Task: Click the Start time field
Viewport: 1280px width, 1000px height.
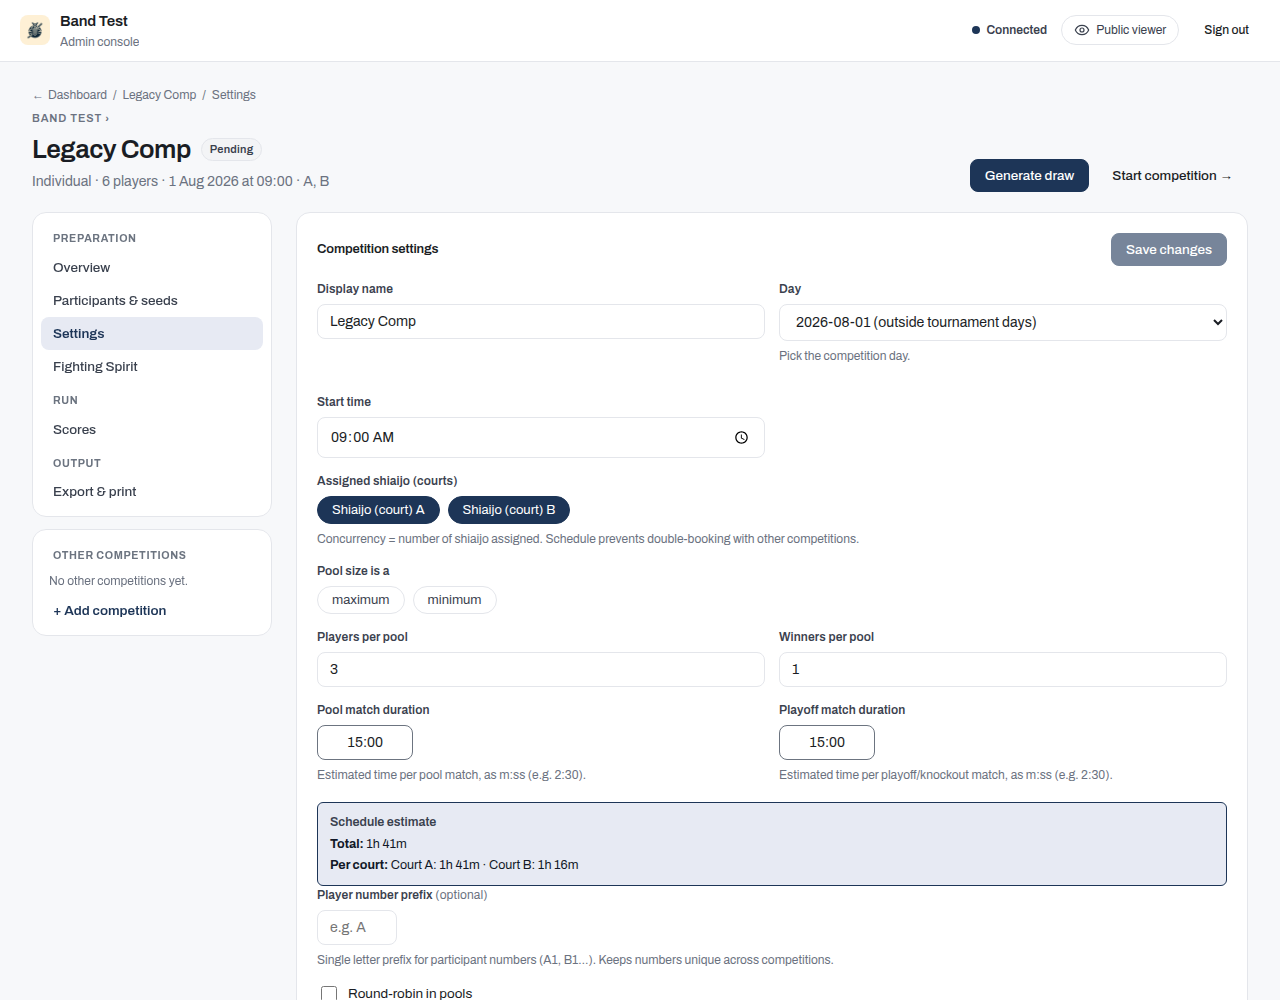Action: (x=541, y=438)
